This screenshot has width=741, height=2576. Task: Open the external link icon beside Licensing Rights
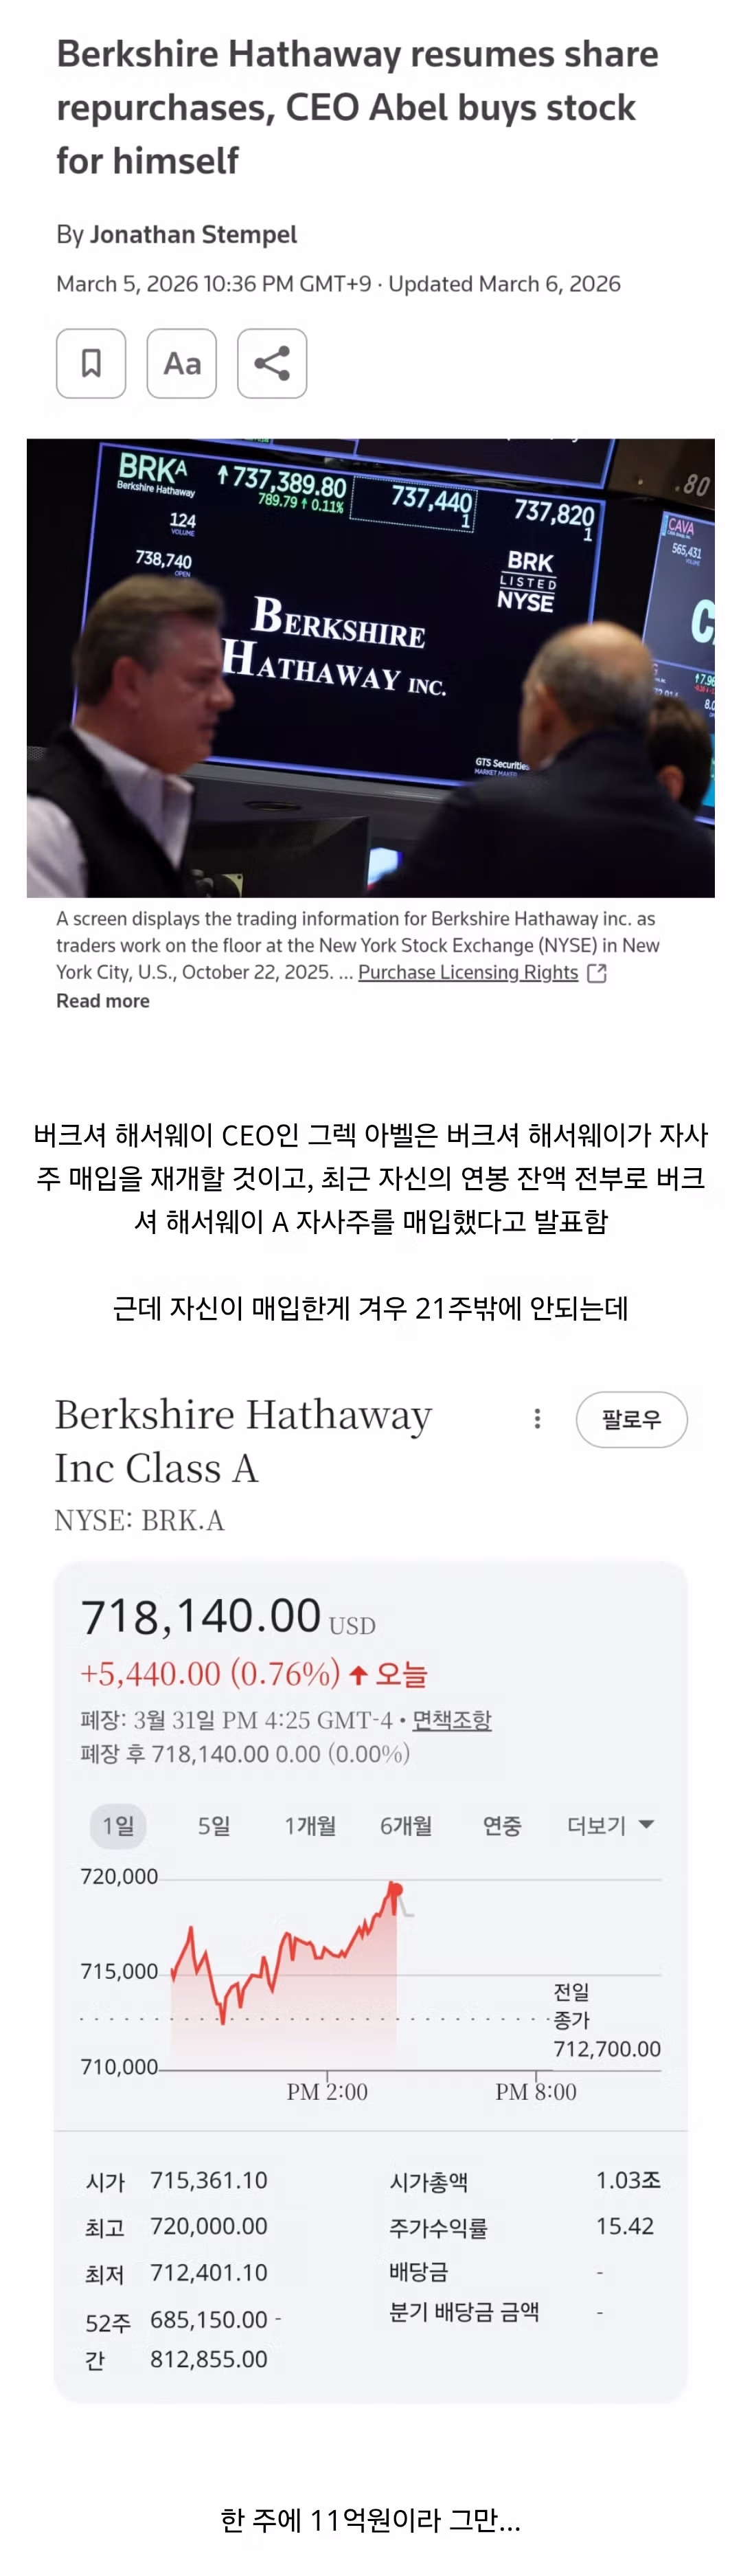(597, 973)
